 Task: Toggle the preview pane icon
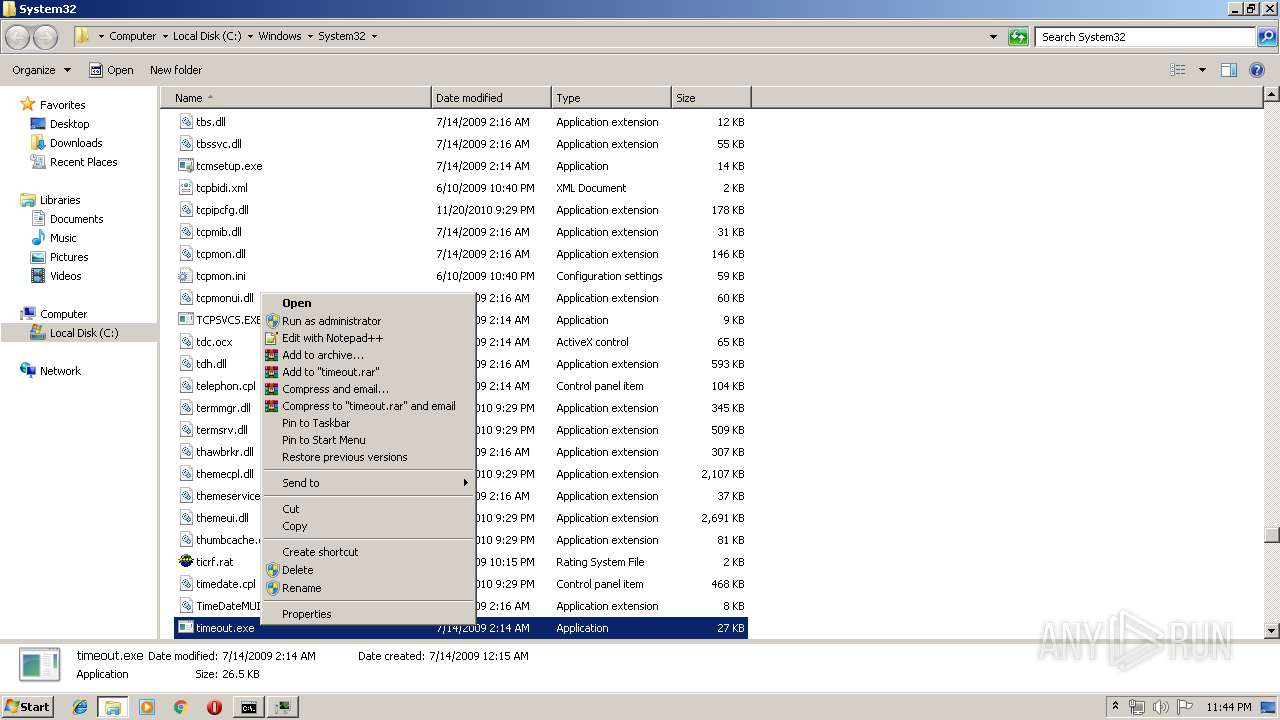(1229, 70)
